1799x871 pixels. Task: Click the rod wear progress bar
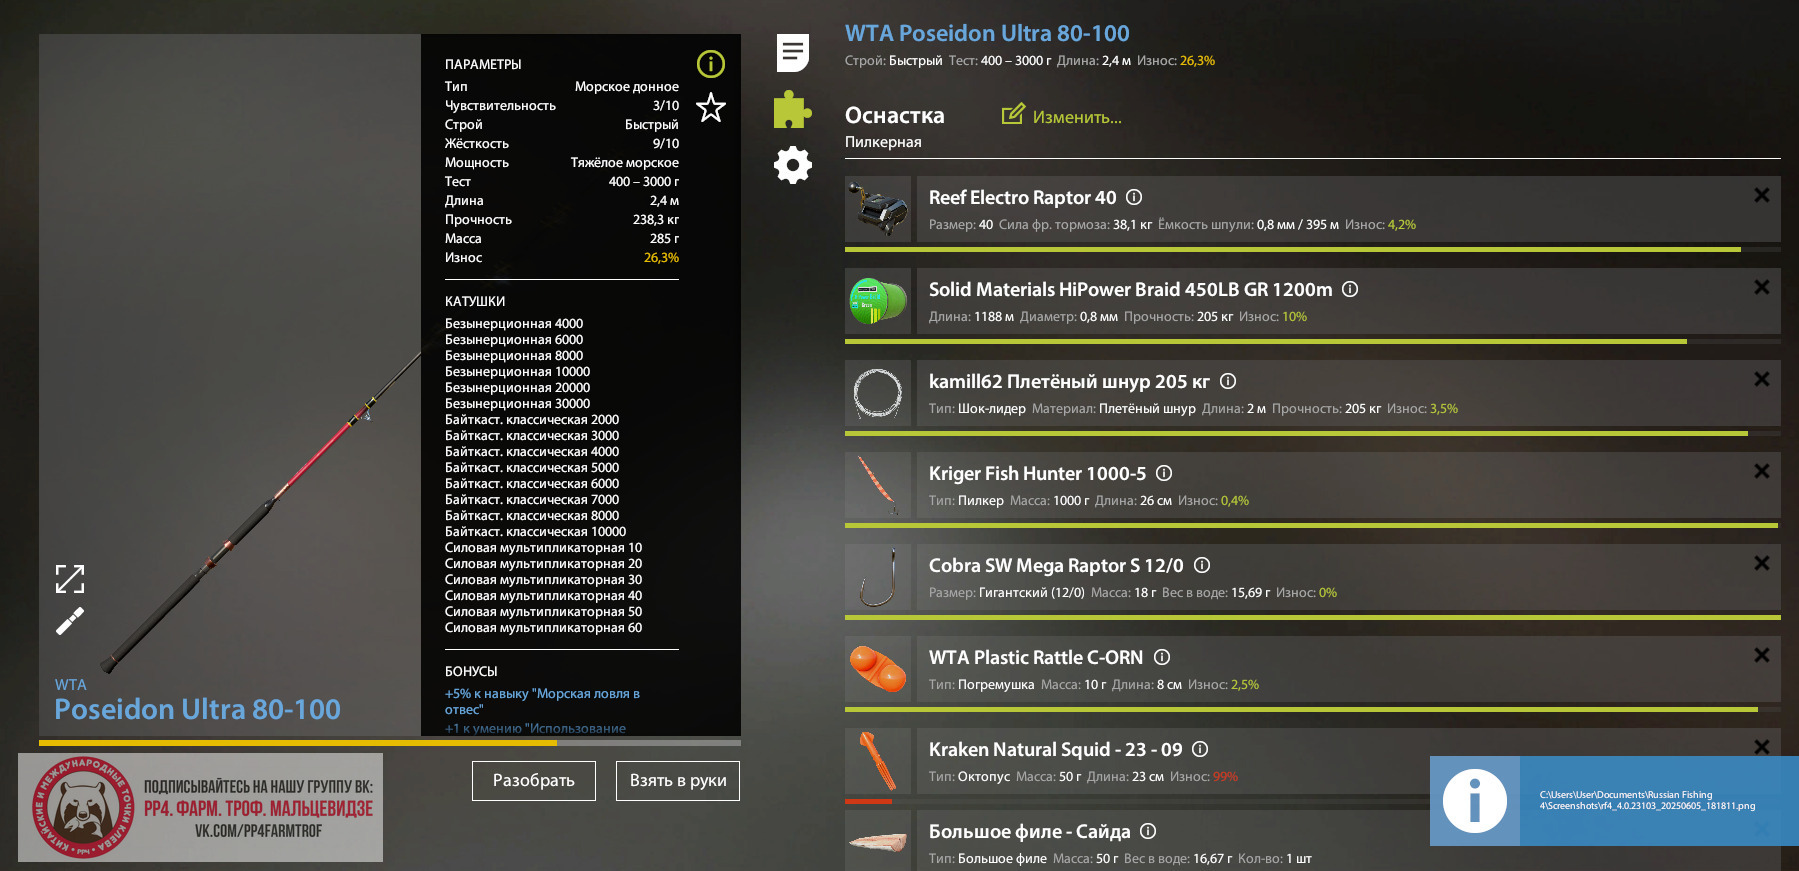click(x=390, y=743)
